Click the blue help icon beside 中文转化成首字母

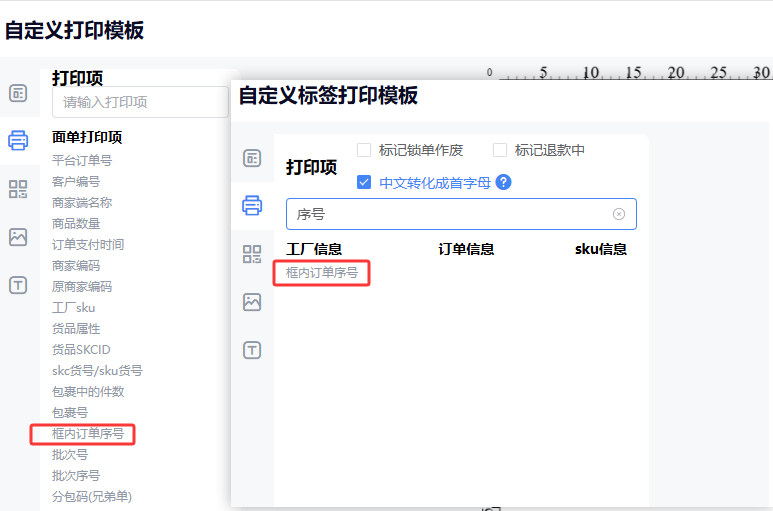coord(503,182)
